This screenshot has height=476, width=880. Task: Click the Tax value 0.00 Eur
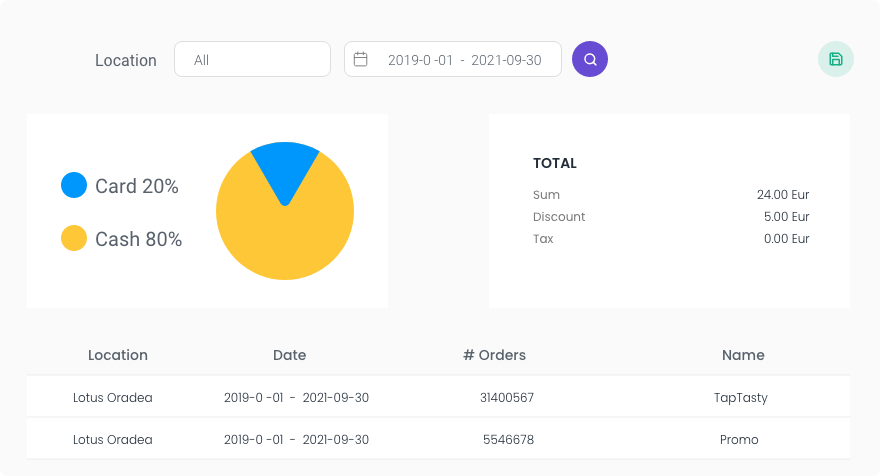[786, 239]
